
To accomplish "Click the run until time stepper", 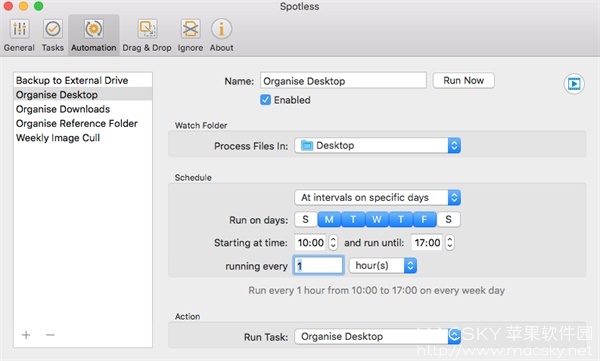I will 450,242.
